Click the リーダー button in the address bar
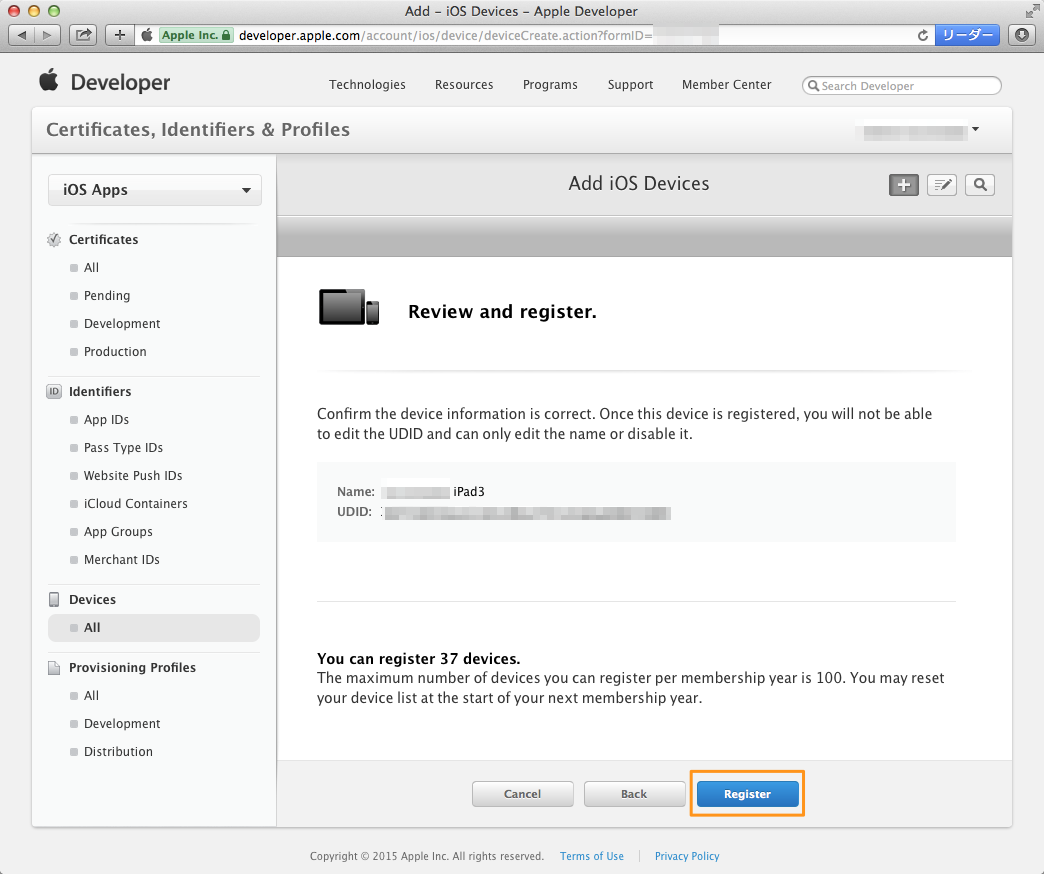This screenshot has height=874, width=1044. tap(967, 34)
